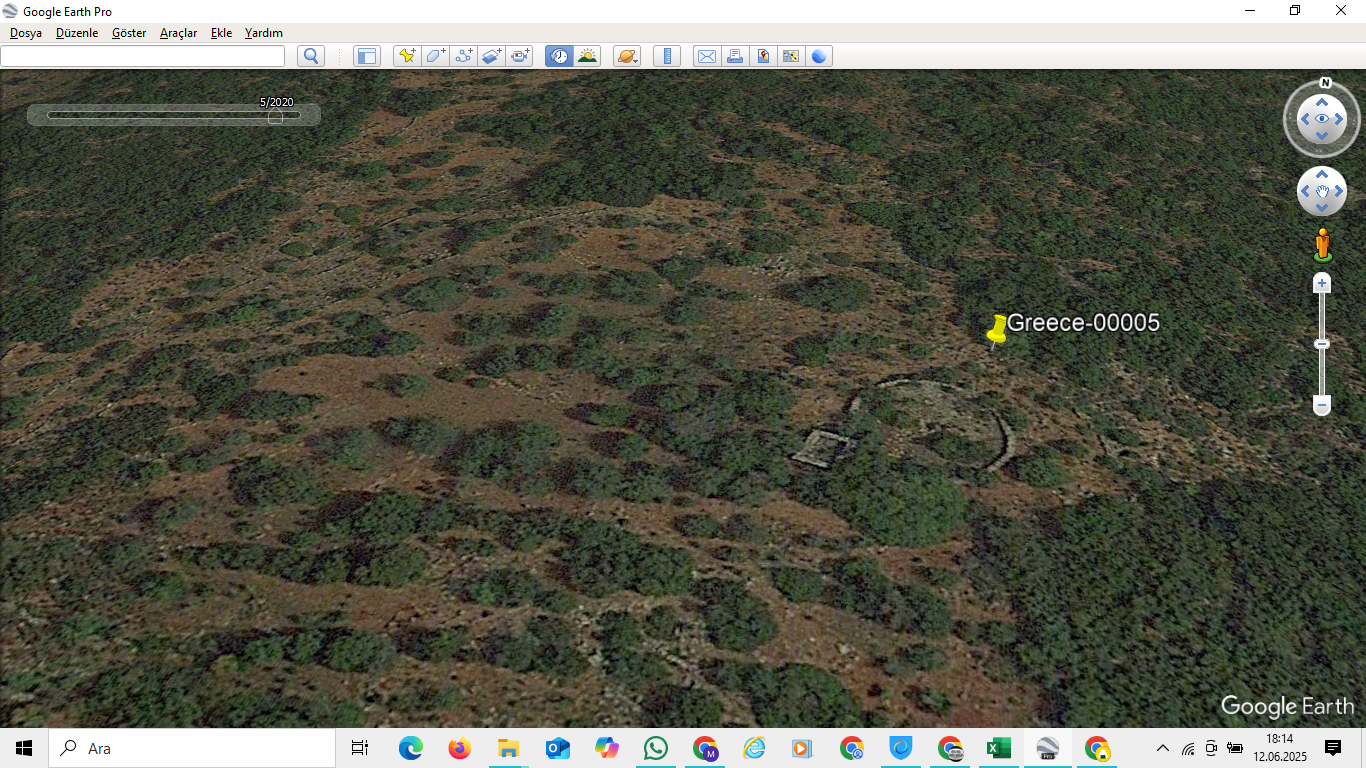The width and height of the screenshot is (1366, 768).
Task: Click the Save Image toolbar icon
Action: point(763,56)
